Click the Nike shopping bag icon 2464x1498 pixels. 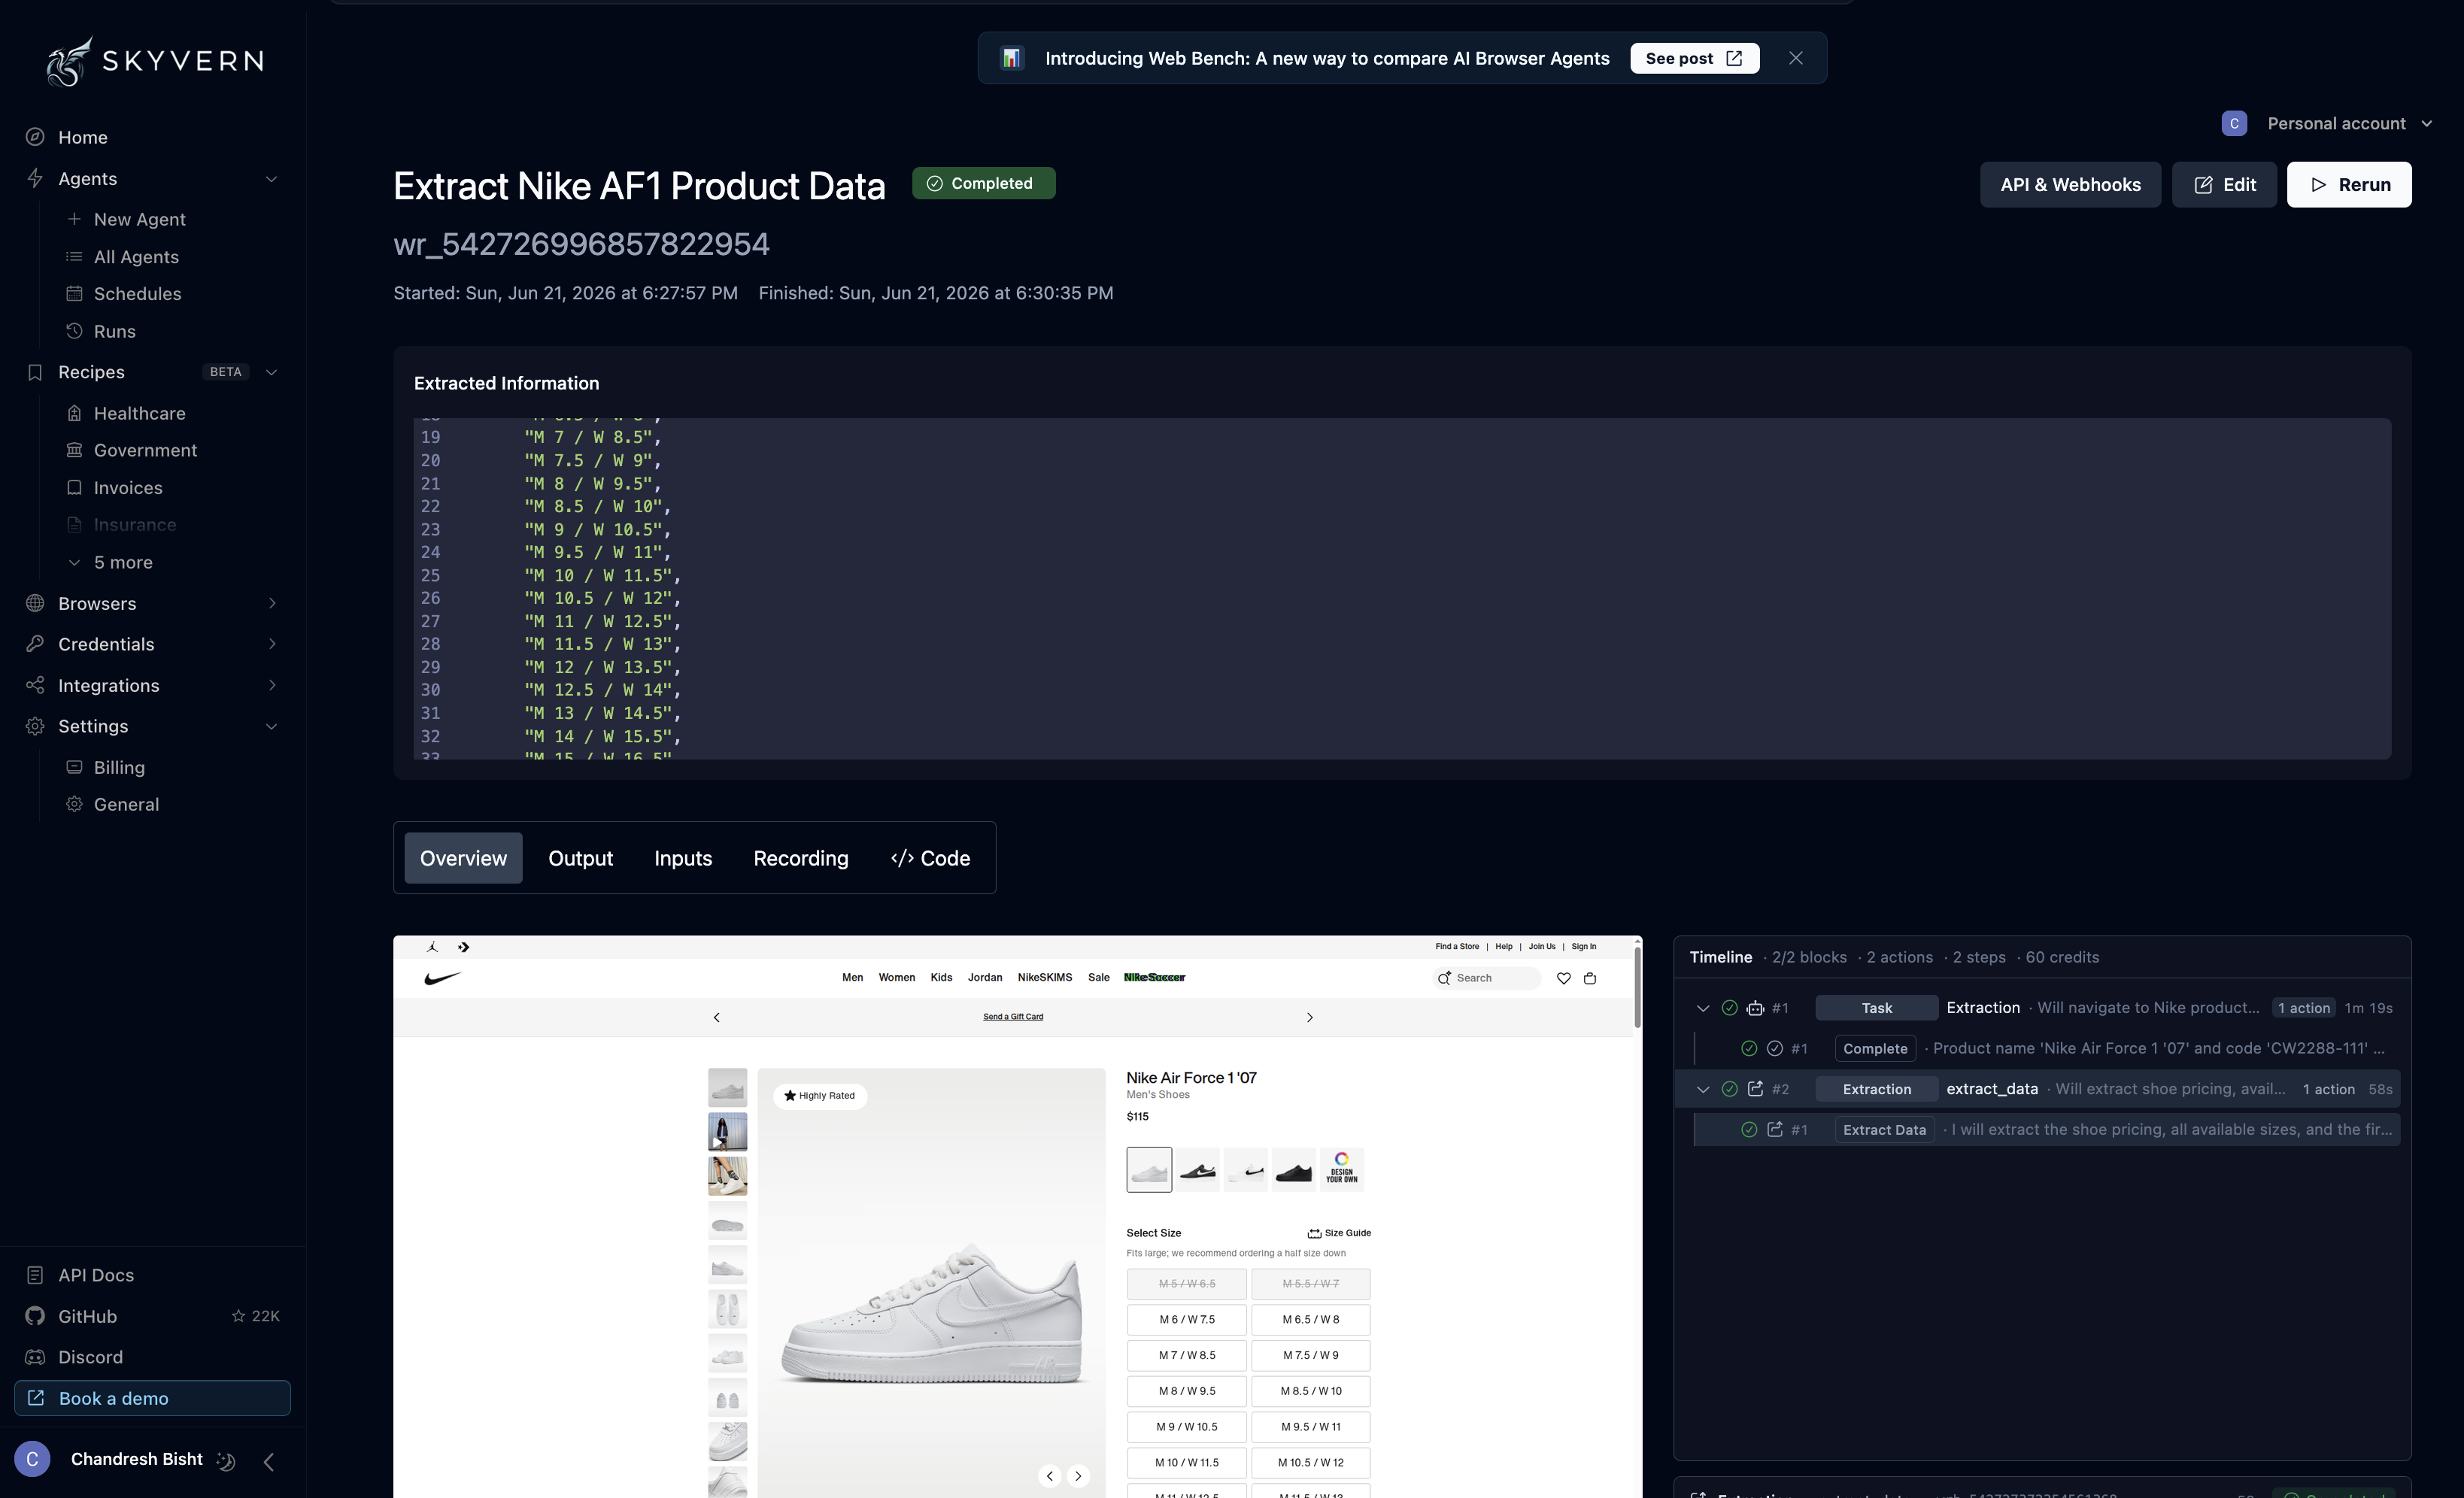1590,978
